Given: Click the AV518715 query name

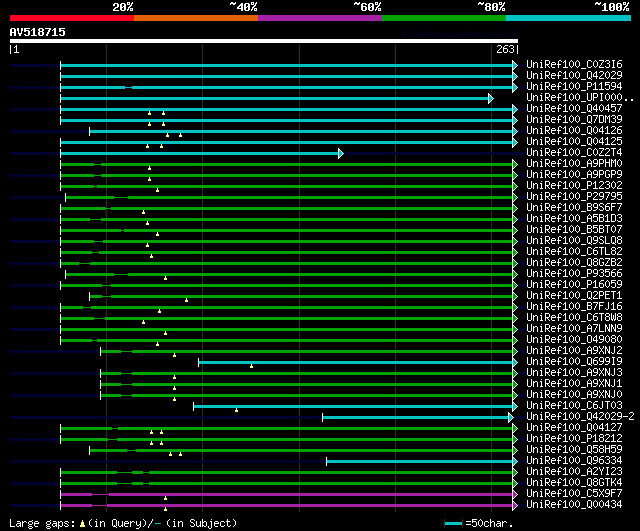Looking at the screenshot, I should pos(38,32).
